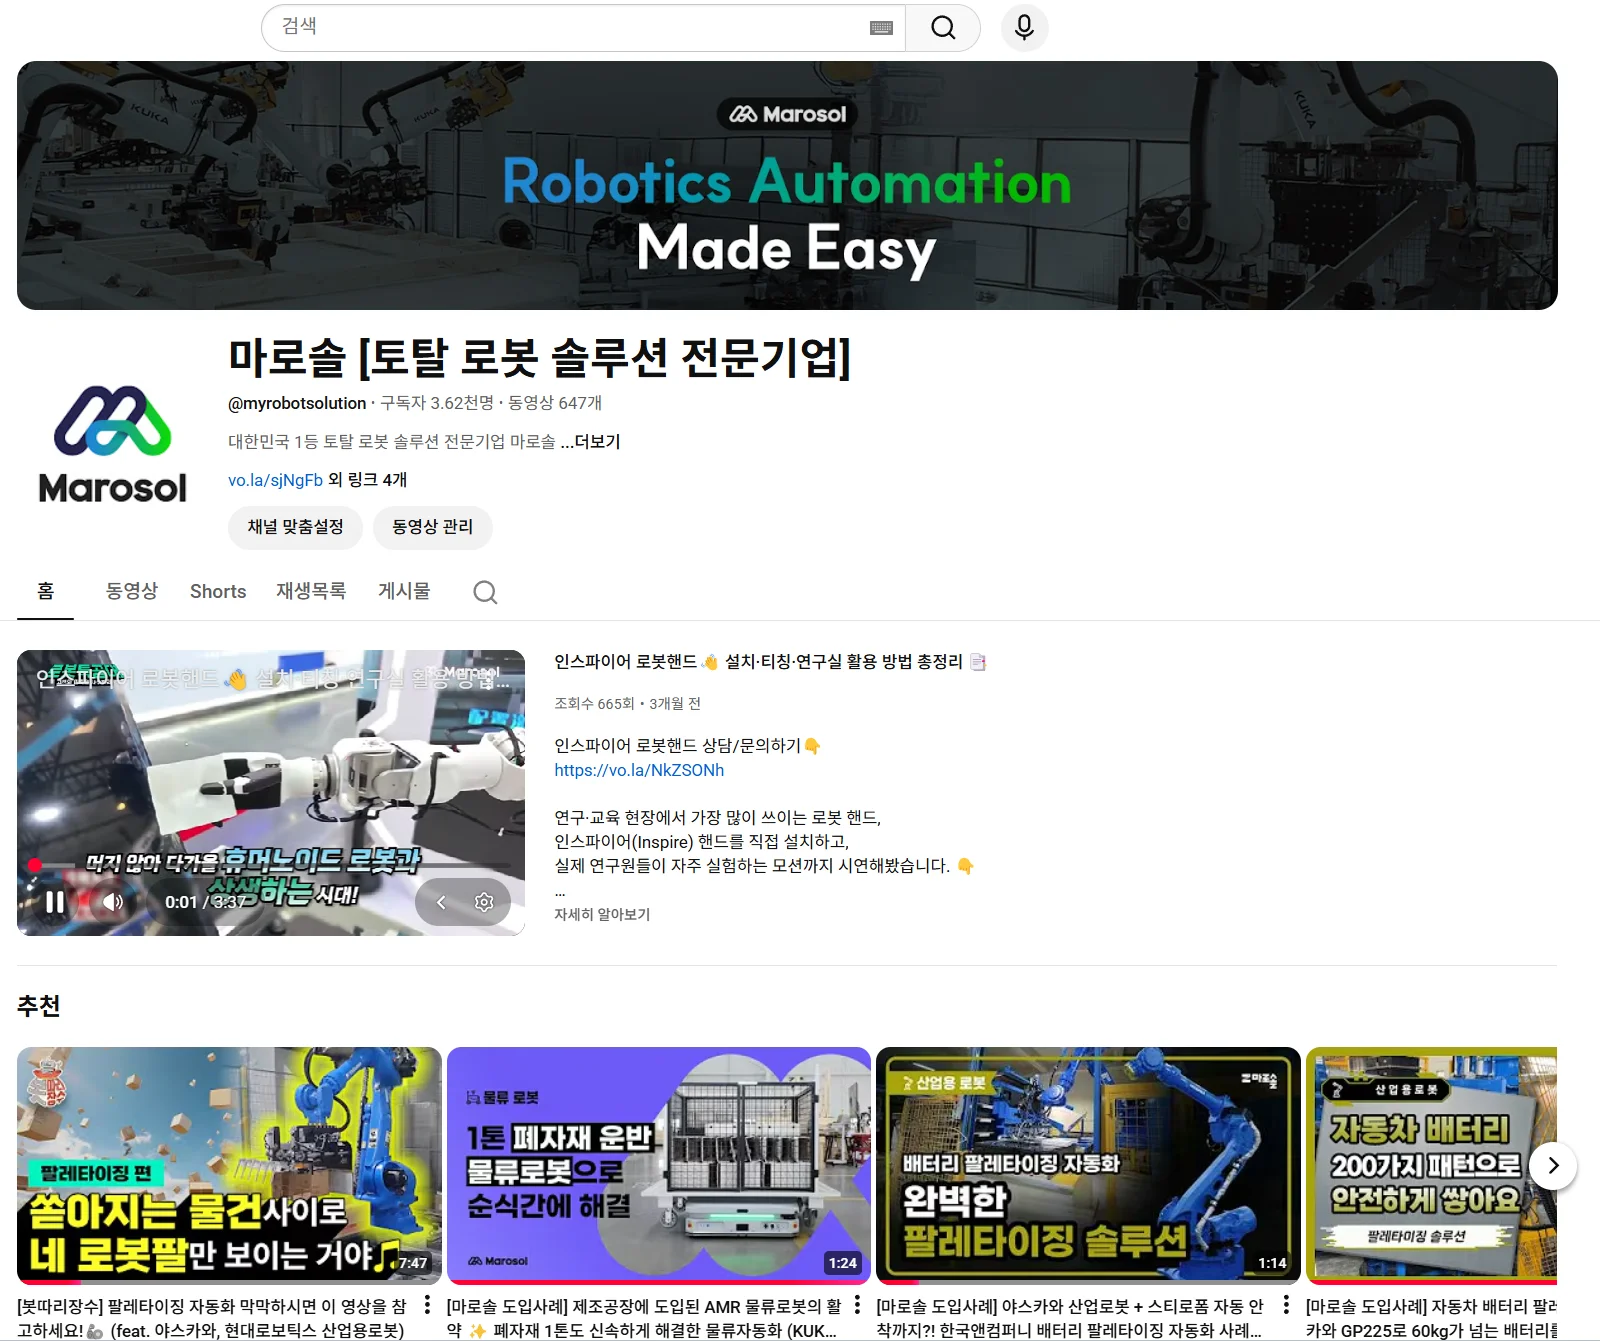Open the vo.la/sjNgFb channel link
1600x1341 pixels.
[275, 480]
